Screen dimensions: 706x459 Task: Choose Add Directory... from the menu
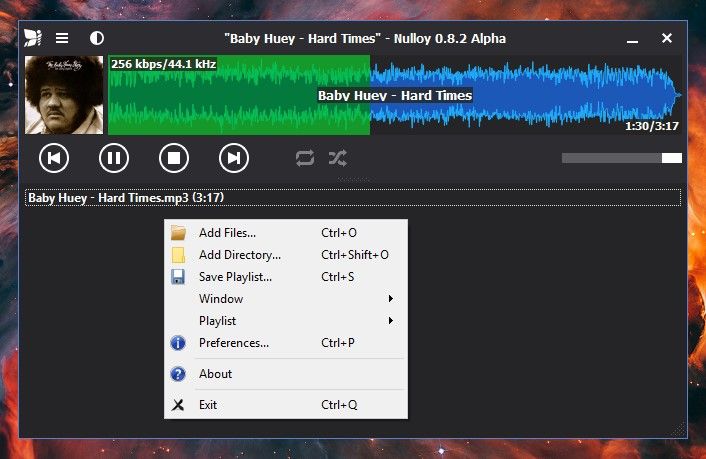click(239, 255)
